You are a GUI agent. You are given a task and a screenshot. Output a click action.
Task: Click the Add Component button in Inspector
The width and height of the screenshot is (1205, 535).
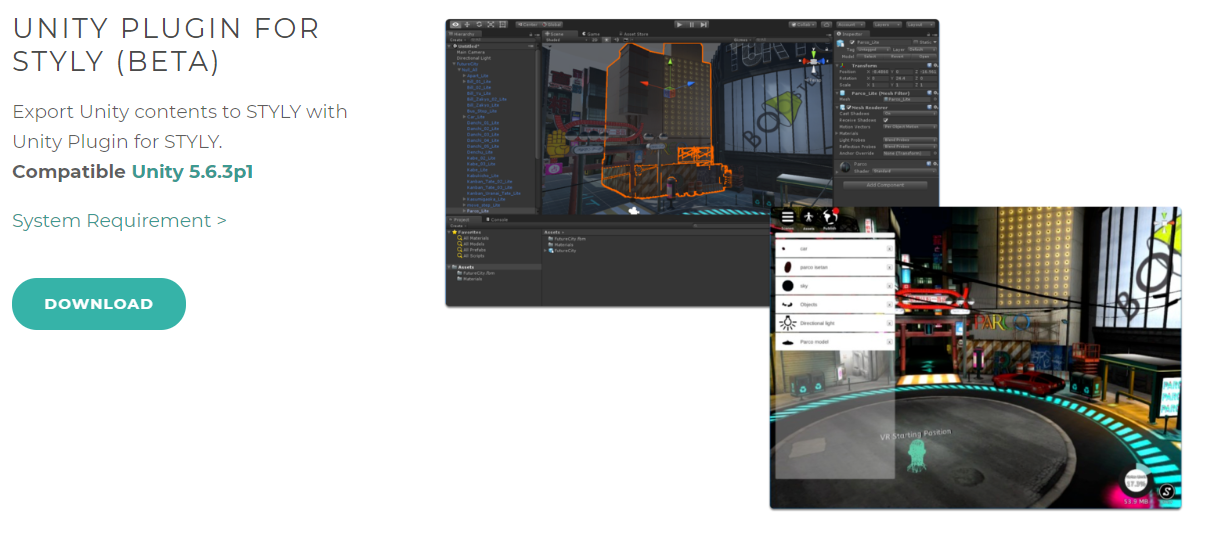886,186
